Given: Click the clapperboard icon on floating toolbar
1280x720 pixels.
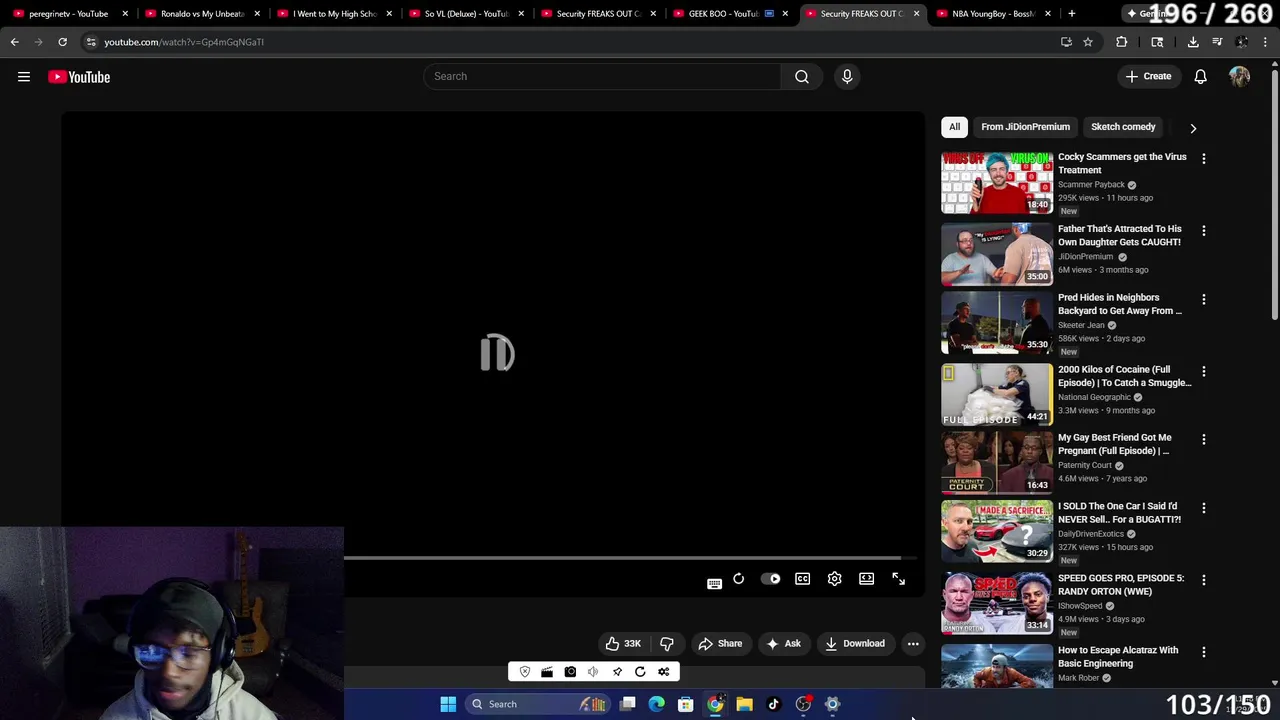Looking at the screenshot, I should (547, 672).
